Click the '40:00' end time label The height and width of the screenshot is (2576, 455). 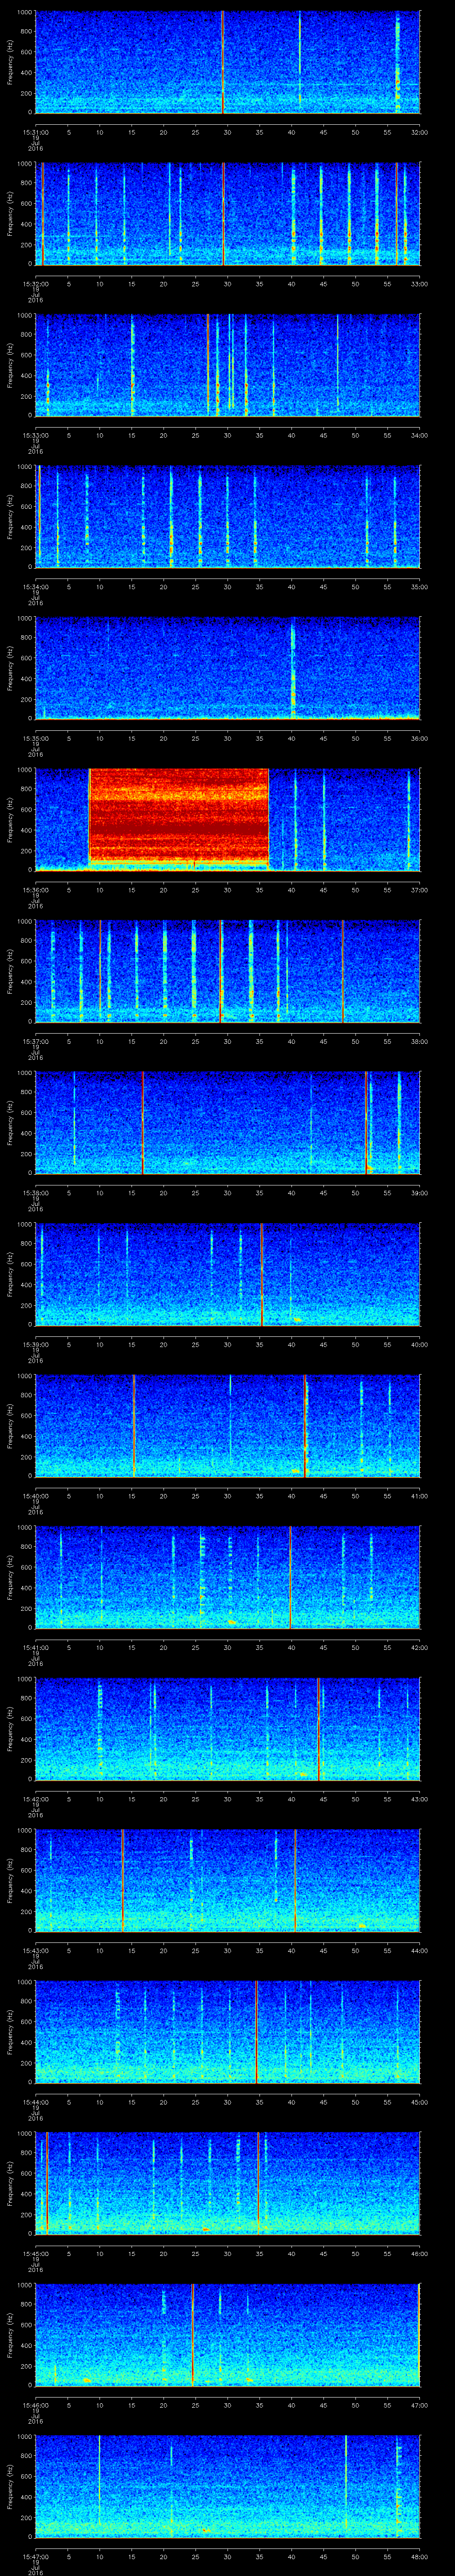click(419, 1344)
